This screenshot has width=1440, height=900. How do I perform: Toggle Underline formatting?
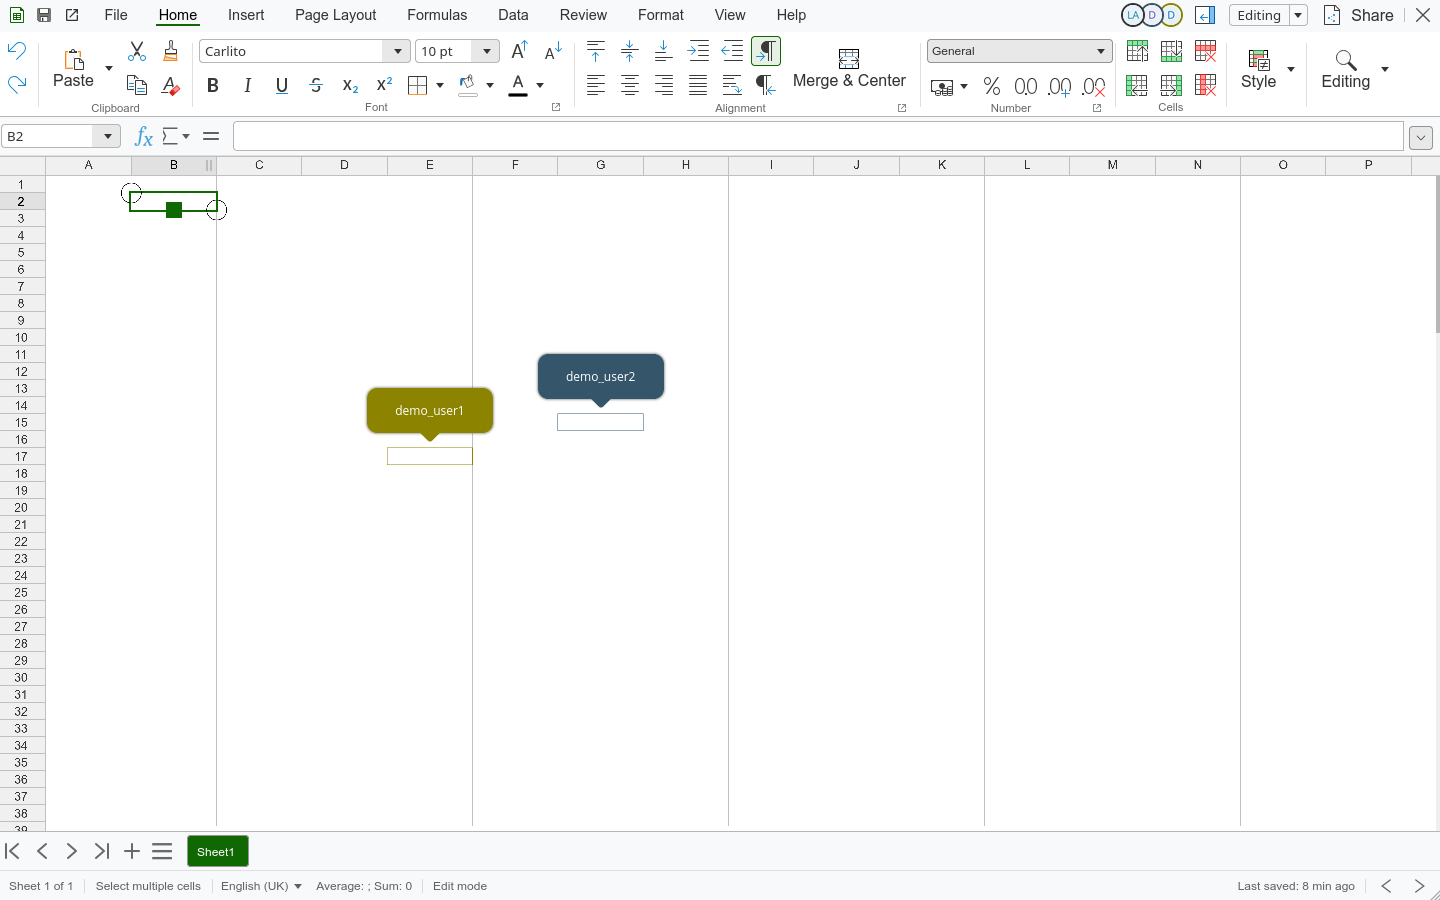point(282,86)
